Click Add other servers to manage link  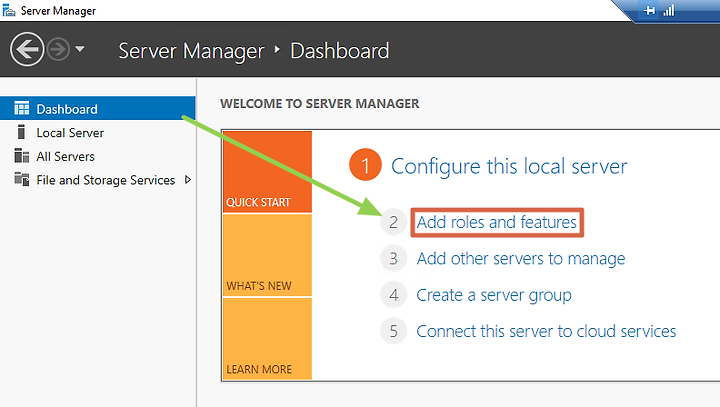click(521, 259)
